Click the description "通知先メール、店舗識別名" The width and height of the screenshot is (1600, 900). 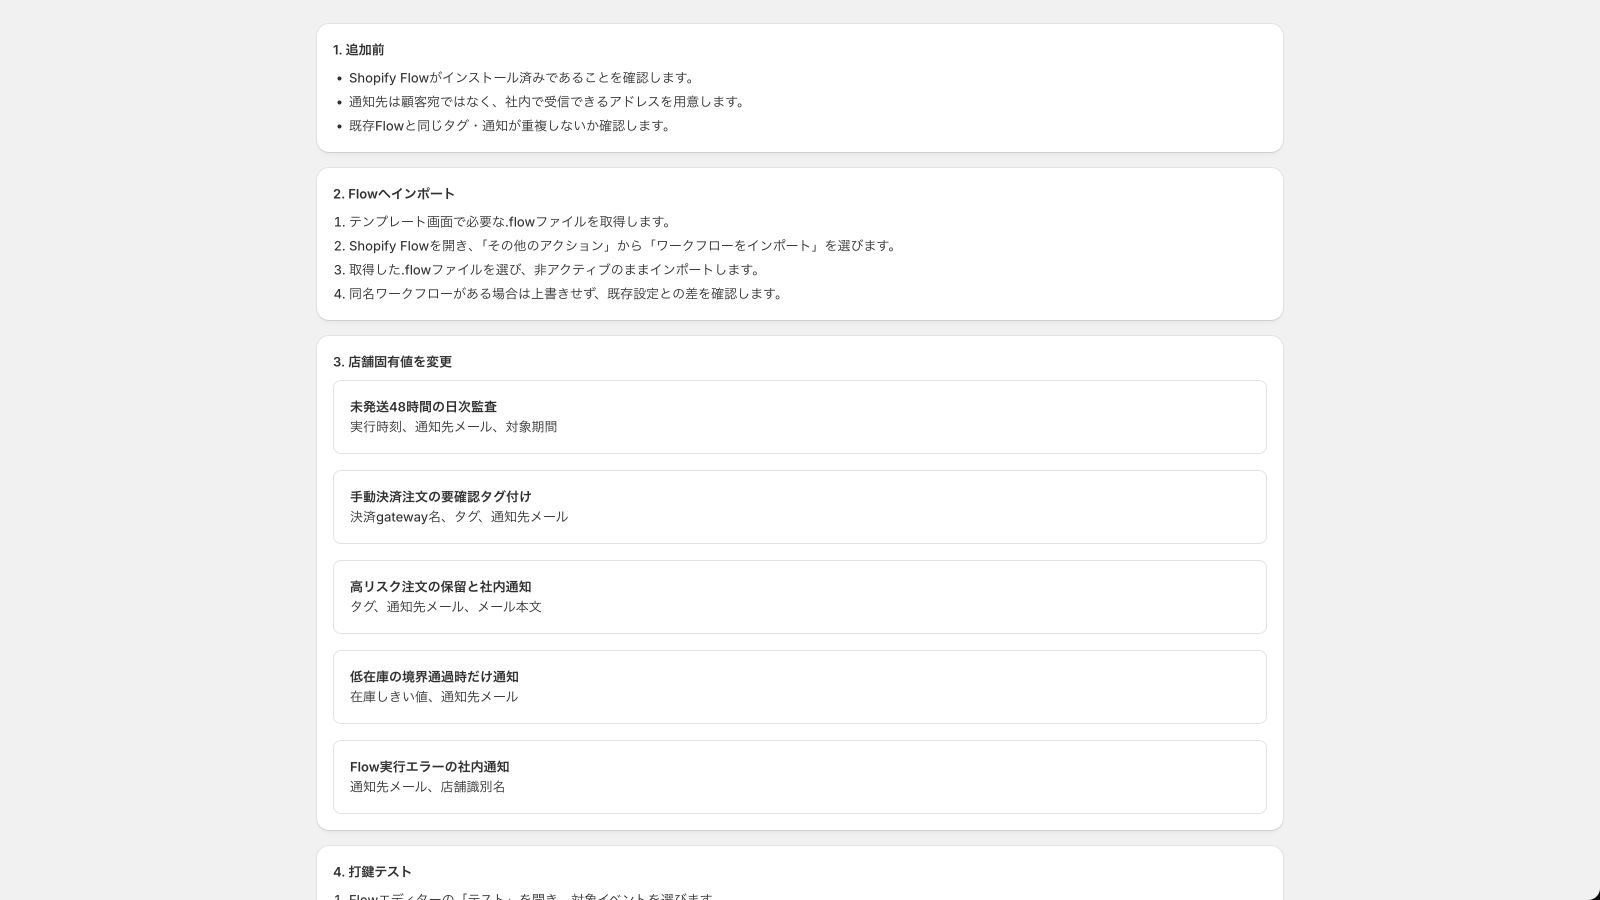[428, 787]
